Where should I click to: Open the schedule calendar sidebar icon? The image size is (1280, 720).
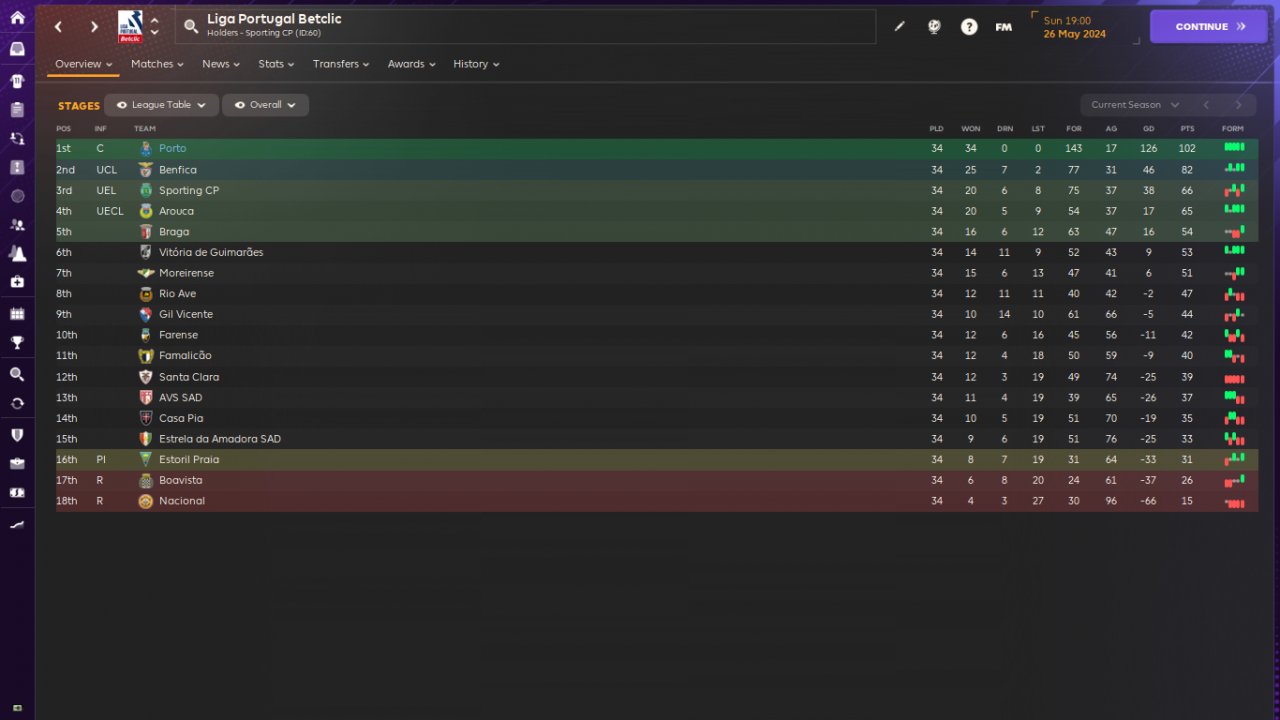tap(17, 314)
